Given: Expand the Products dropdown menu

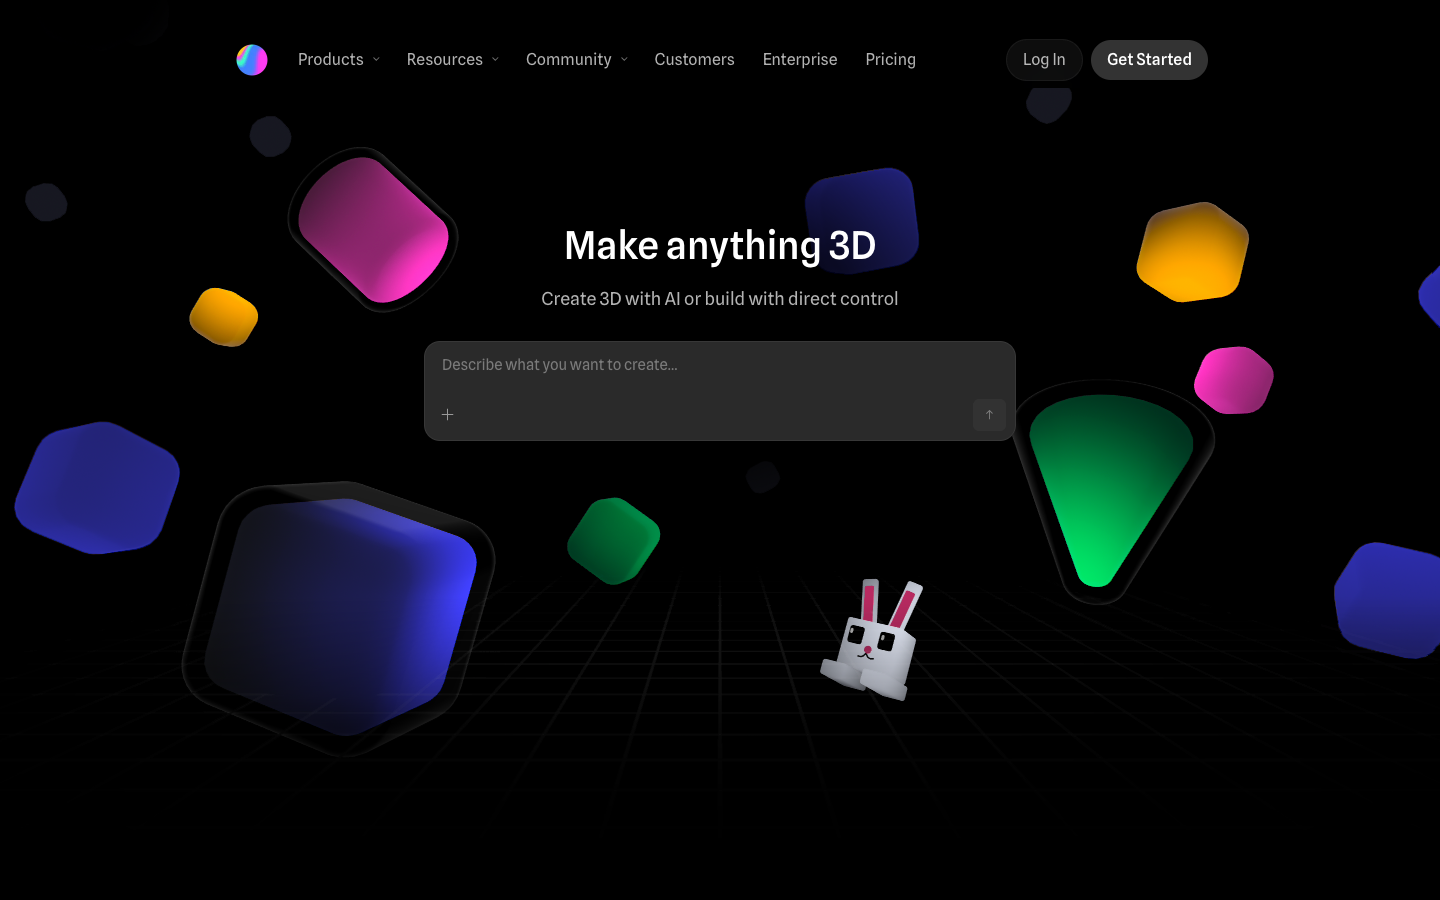Looking at the screenshot, I should tap(339, 60).
